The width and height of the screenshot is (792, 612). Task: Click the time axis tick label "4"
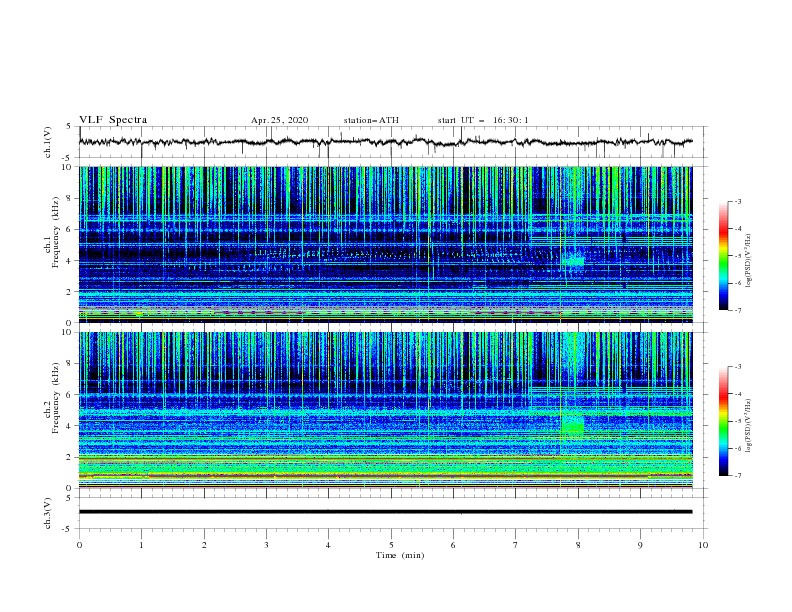coord(328,545)
